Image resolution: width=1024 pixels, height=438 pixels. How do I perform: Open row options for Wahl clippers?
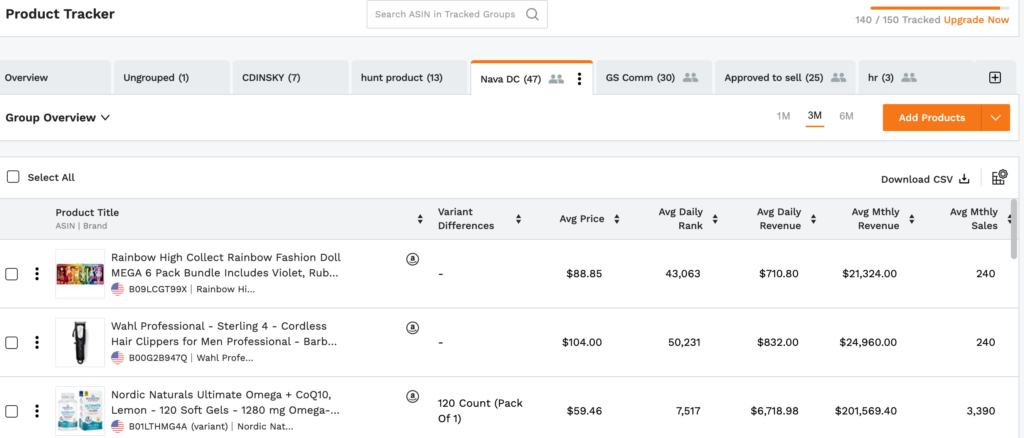pyautogui.click(x=37, y=342)
